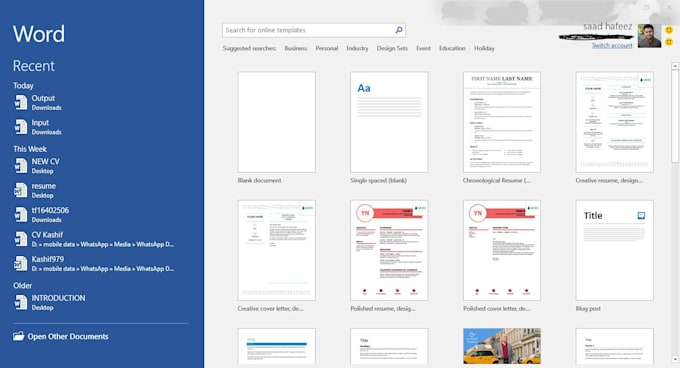Click the restore window button
Screen dimensions: 680x368
coord(646,7)
